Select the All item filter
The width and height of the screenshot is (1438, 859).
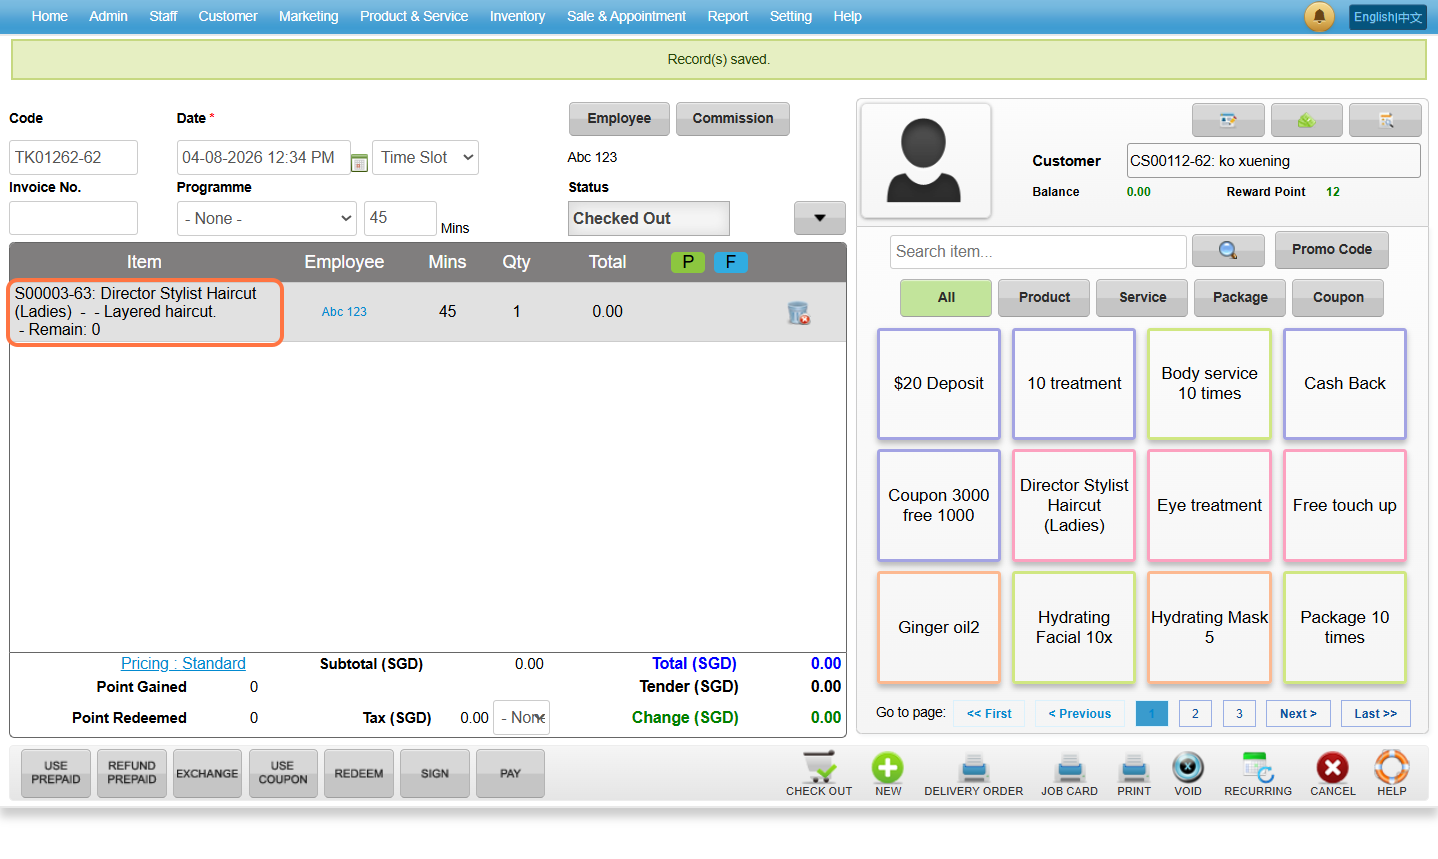(x=946, y=298)
